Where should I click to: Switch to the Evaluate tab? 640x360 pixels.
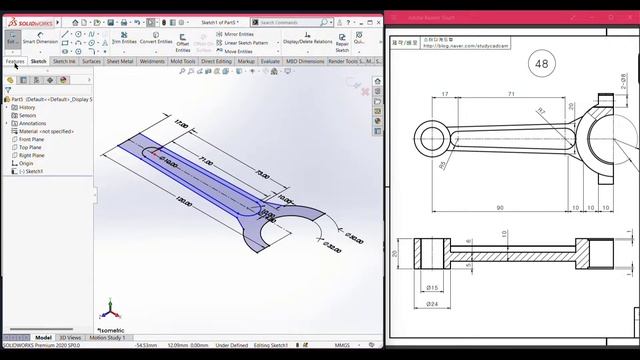(270, 61)
